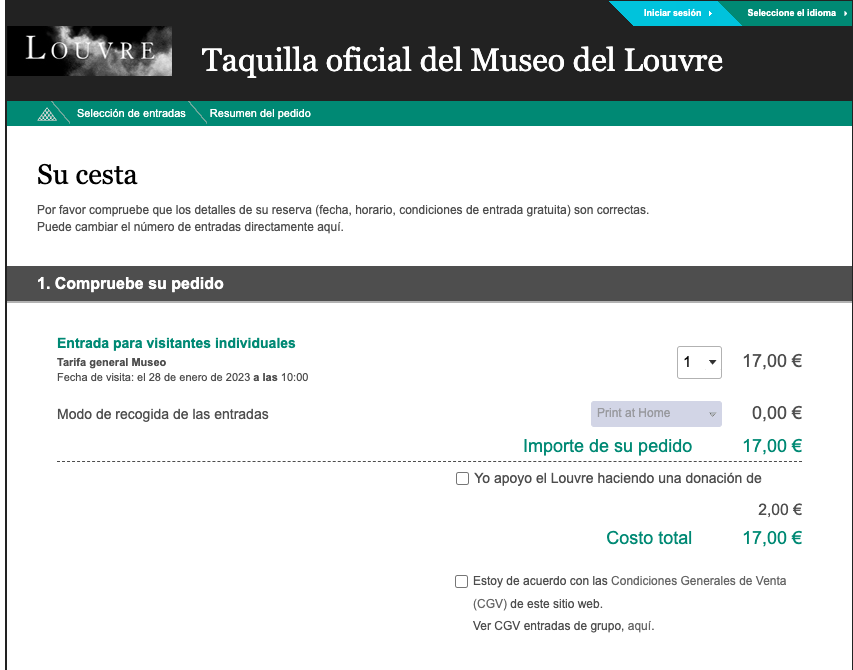Click the 0,00 € pickup fee value

click(x=776, y=413)
